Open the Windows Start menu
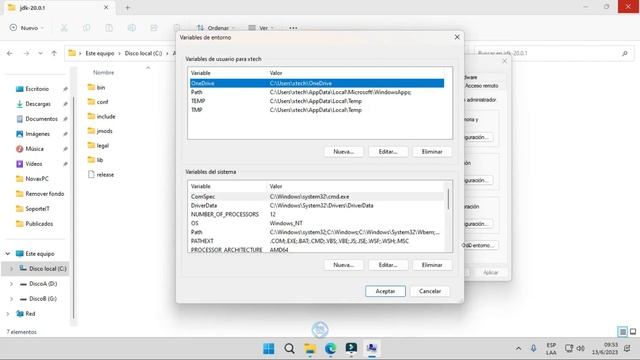The height and width of the screenshot is (360, 640). pyautogui.click(x=269, y=349)
